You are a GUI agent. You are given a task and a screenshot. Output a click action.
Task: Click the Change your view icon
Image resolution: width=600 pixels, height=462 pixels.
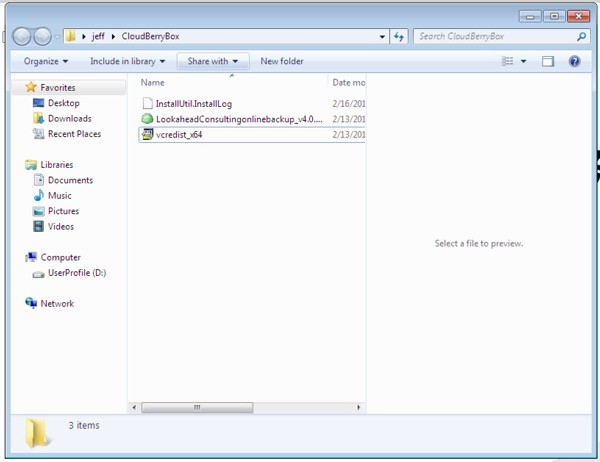click(x=507, y=61)
